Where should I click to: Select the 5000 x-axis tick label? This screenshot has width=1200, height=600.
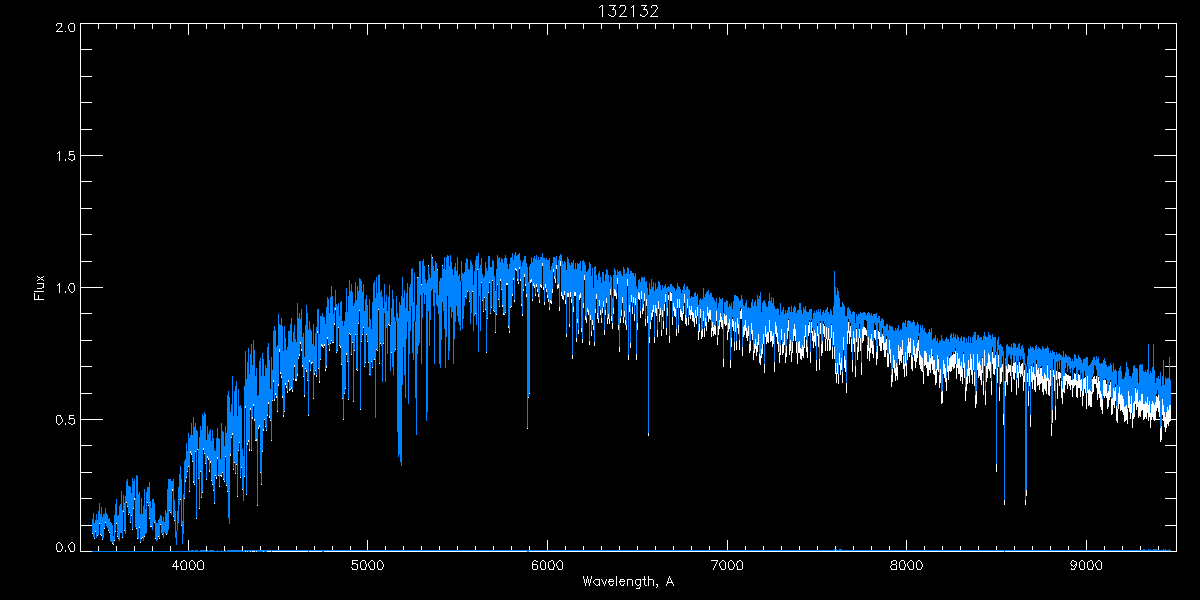point(367,565)
